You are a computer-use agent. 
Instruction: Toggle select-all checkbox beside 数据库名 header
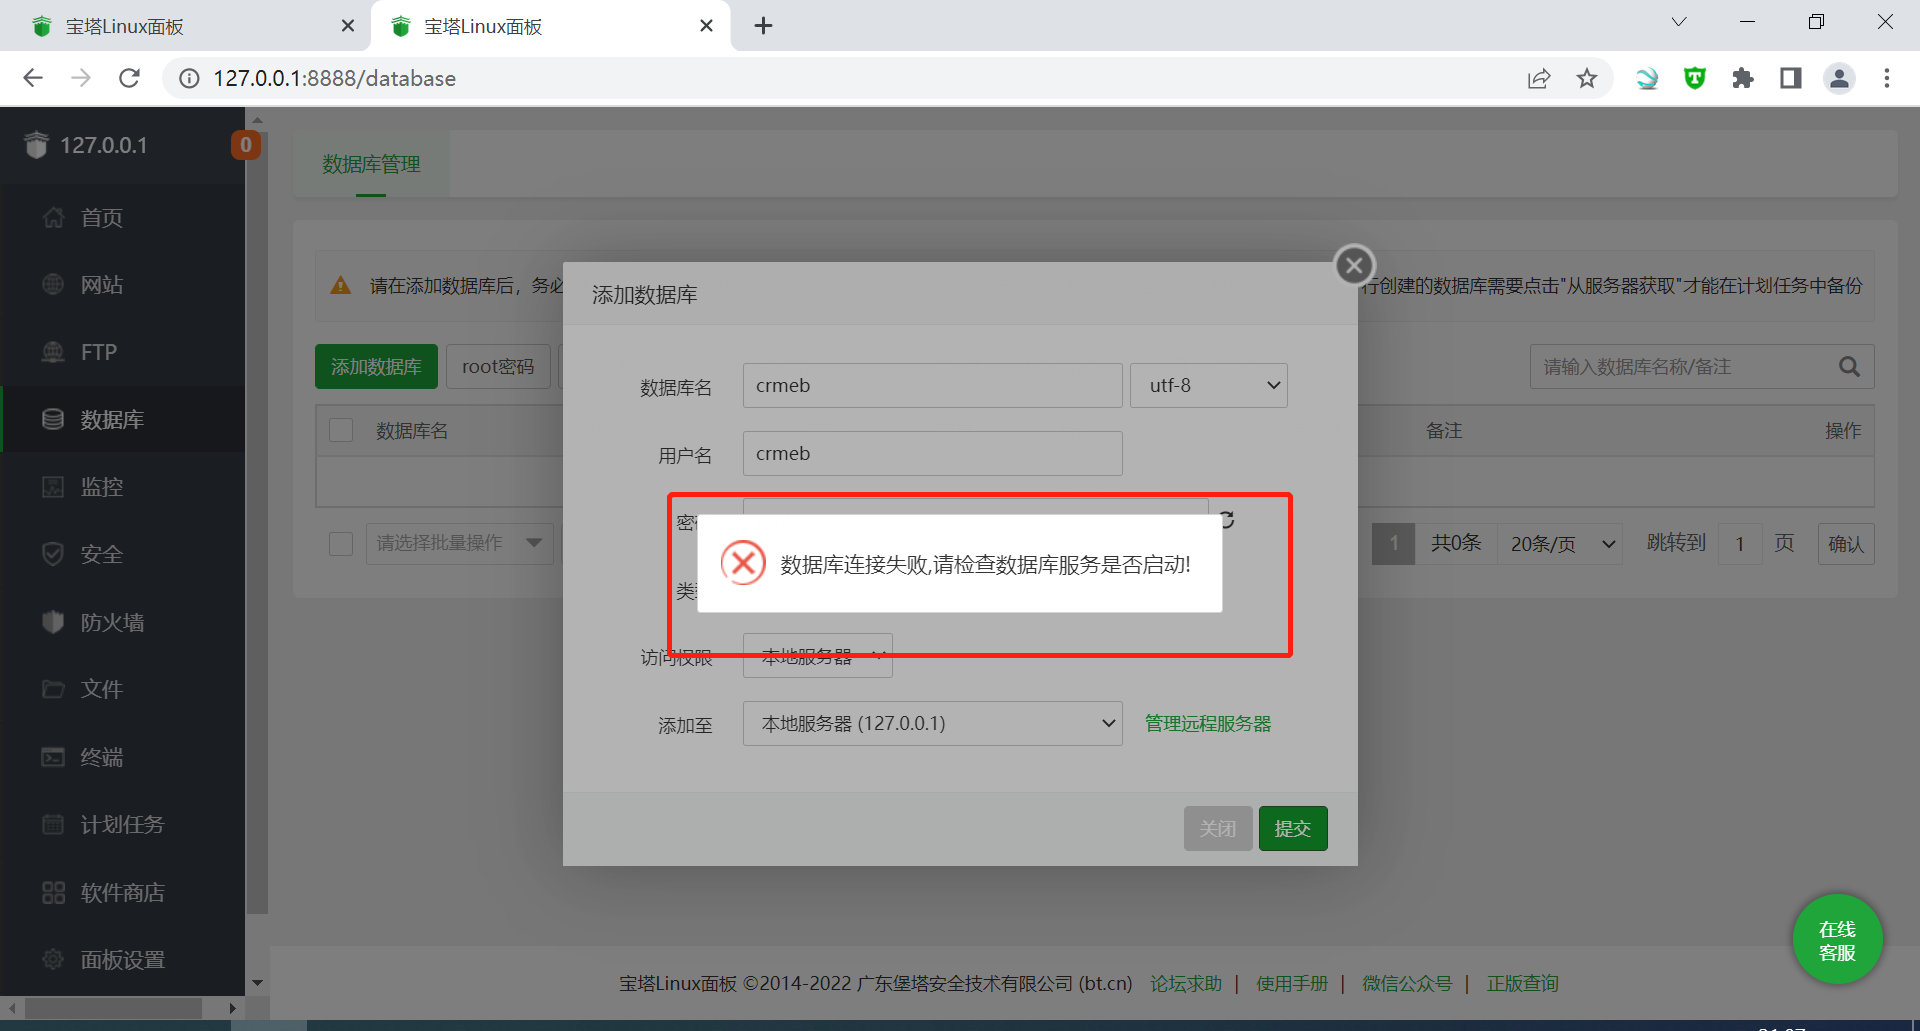point(341,430)
